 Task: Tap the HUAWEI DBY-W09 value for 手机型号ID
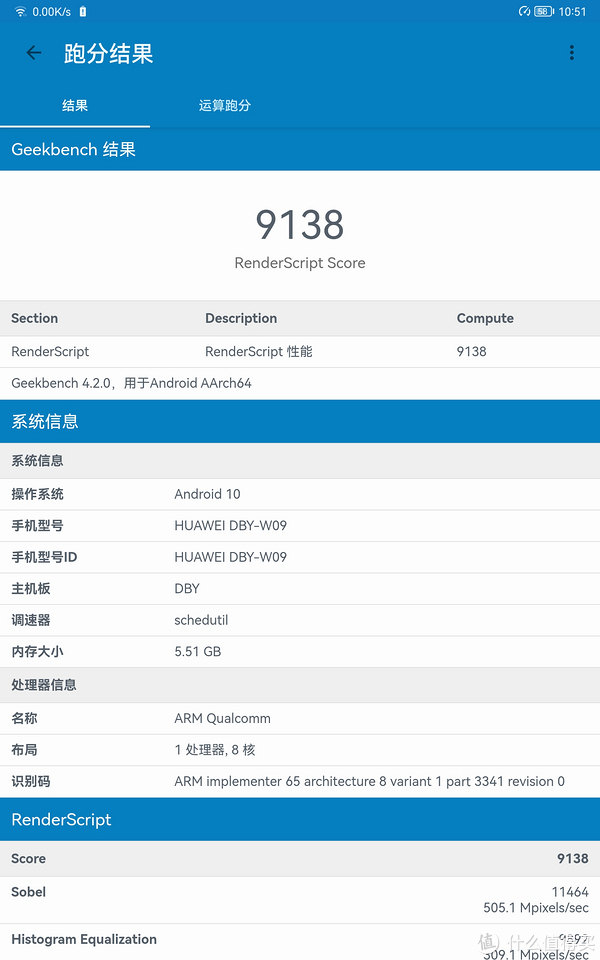pyautogui.click(x=231, y=557)
